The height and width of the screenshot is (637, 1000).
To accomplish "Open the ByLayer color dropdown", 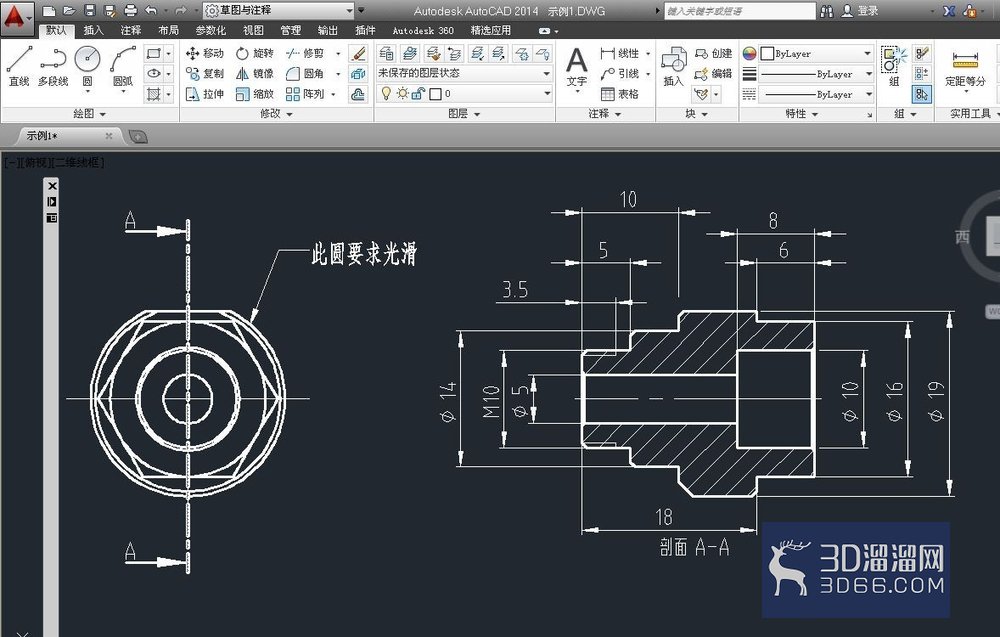I will click(x=816, y=54).
